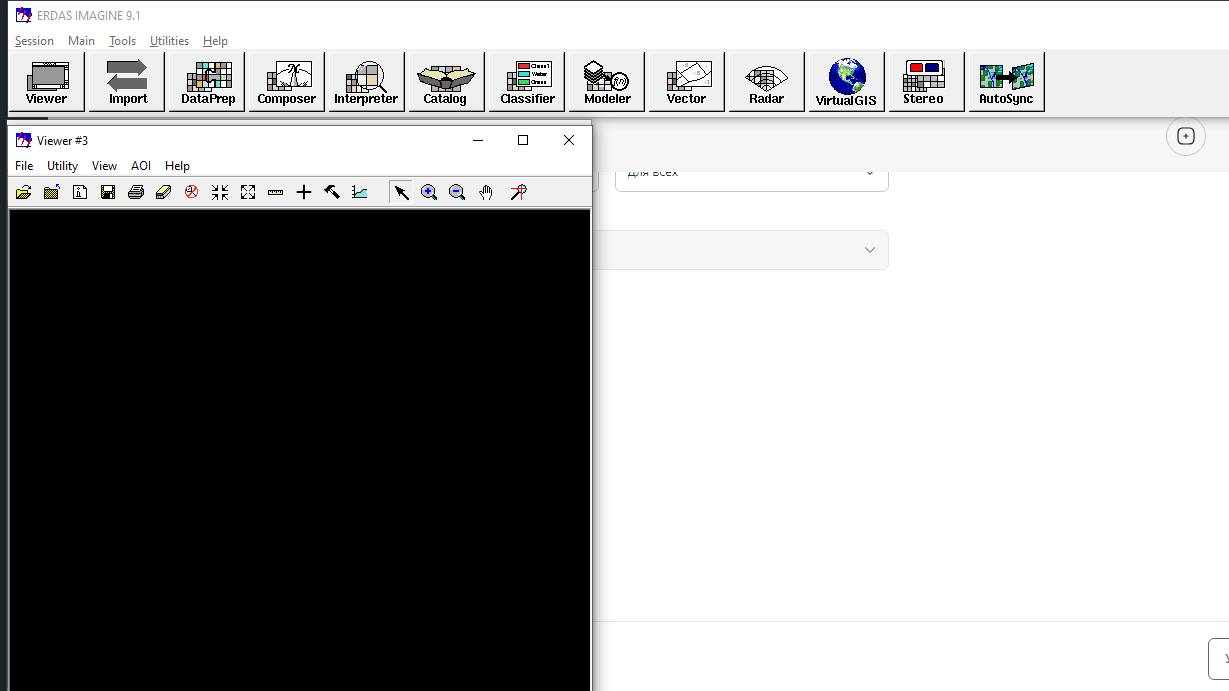Screen dimensions: 1229x691
Task: Select the ruler measure tool
Action: (276, 192)
